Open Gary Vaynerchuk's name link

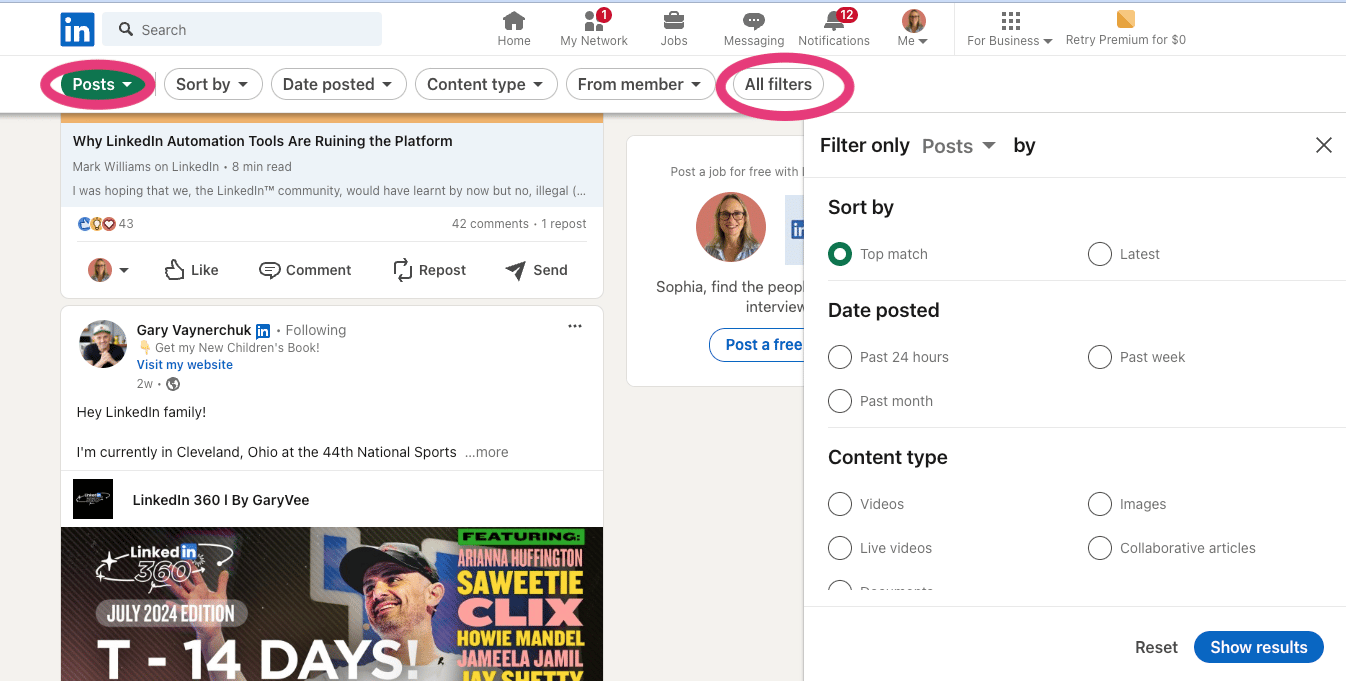tap(194, 330)
